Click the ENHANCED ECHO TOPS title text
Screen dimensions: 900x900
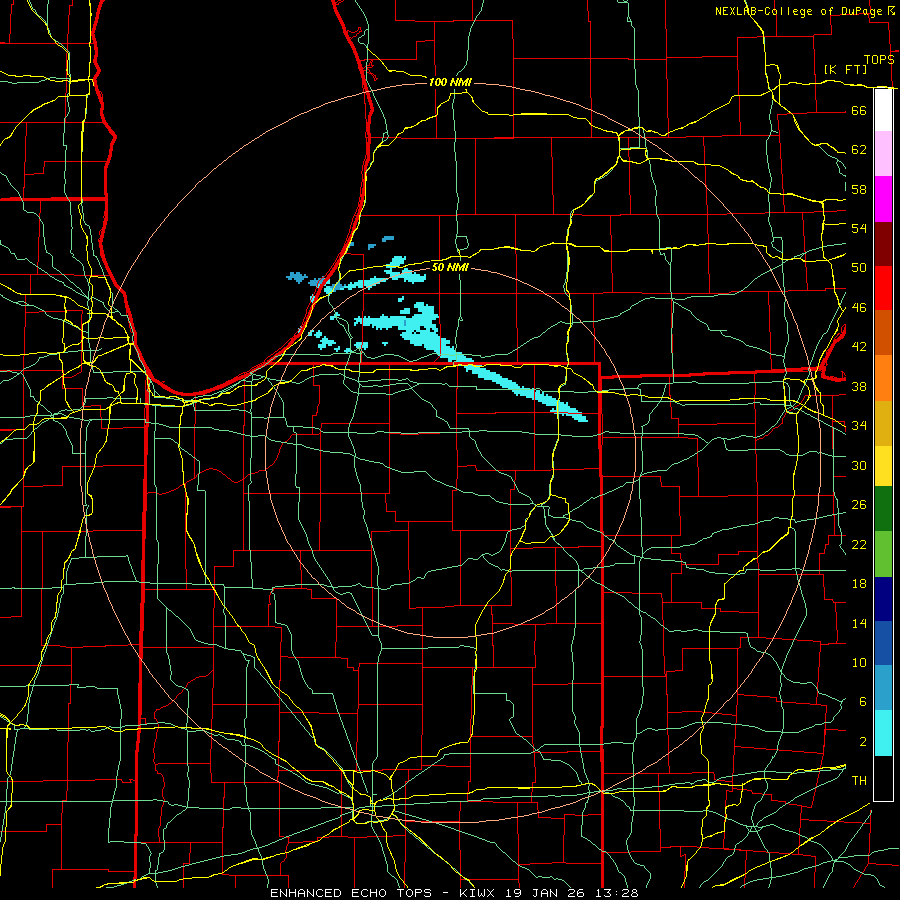(350, 893)
